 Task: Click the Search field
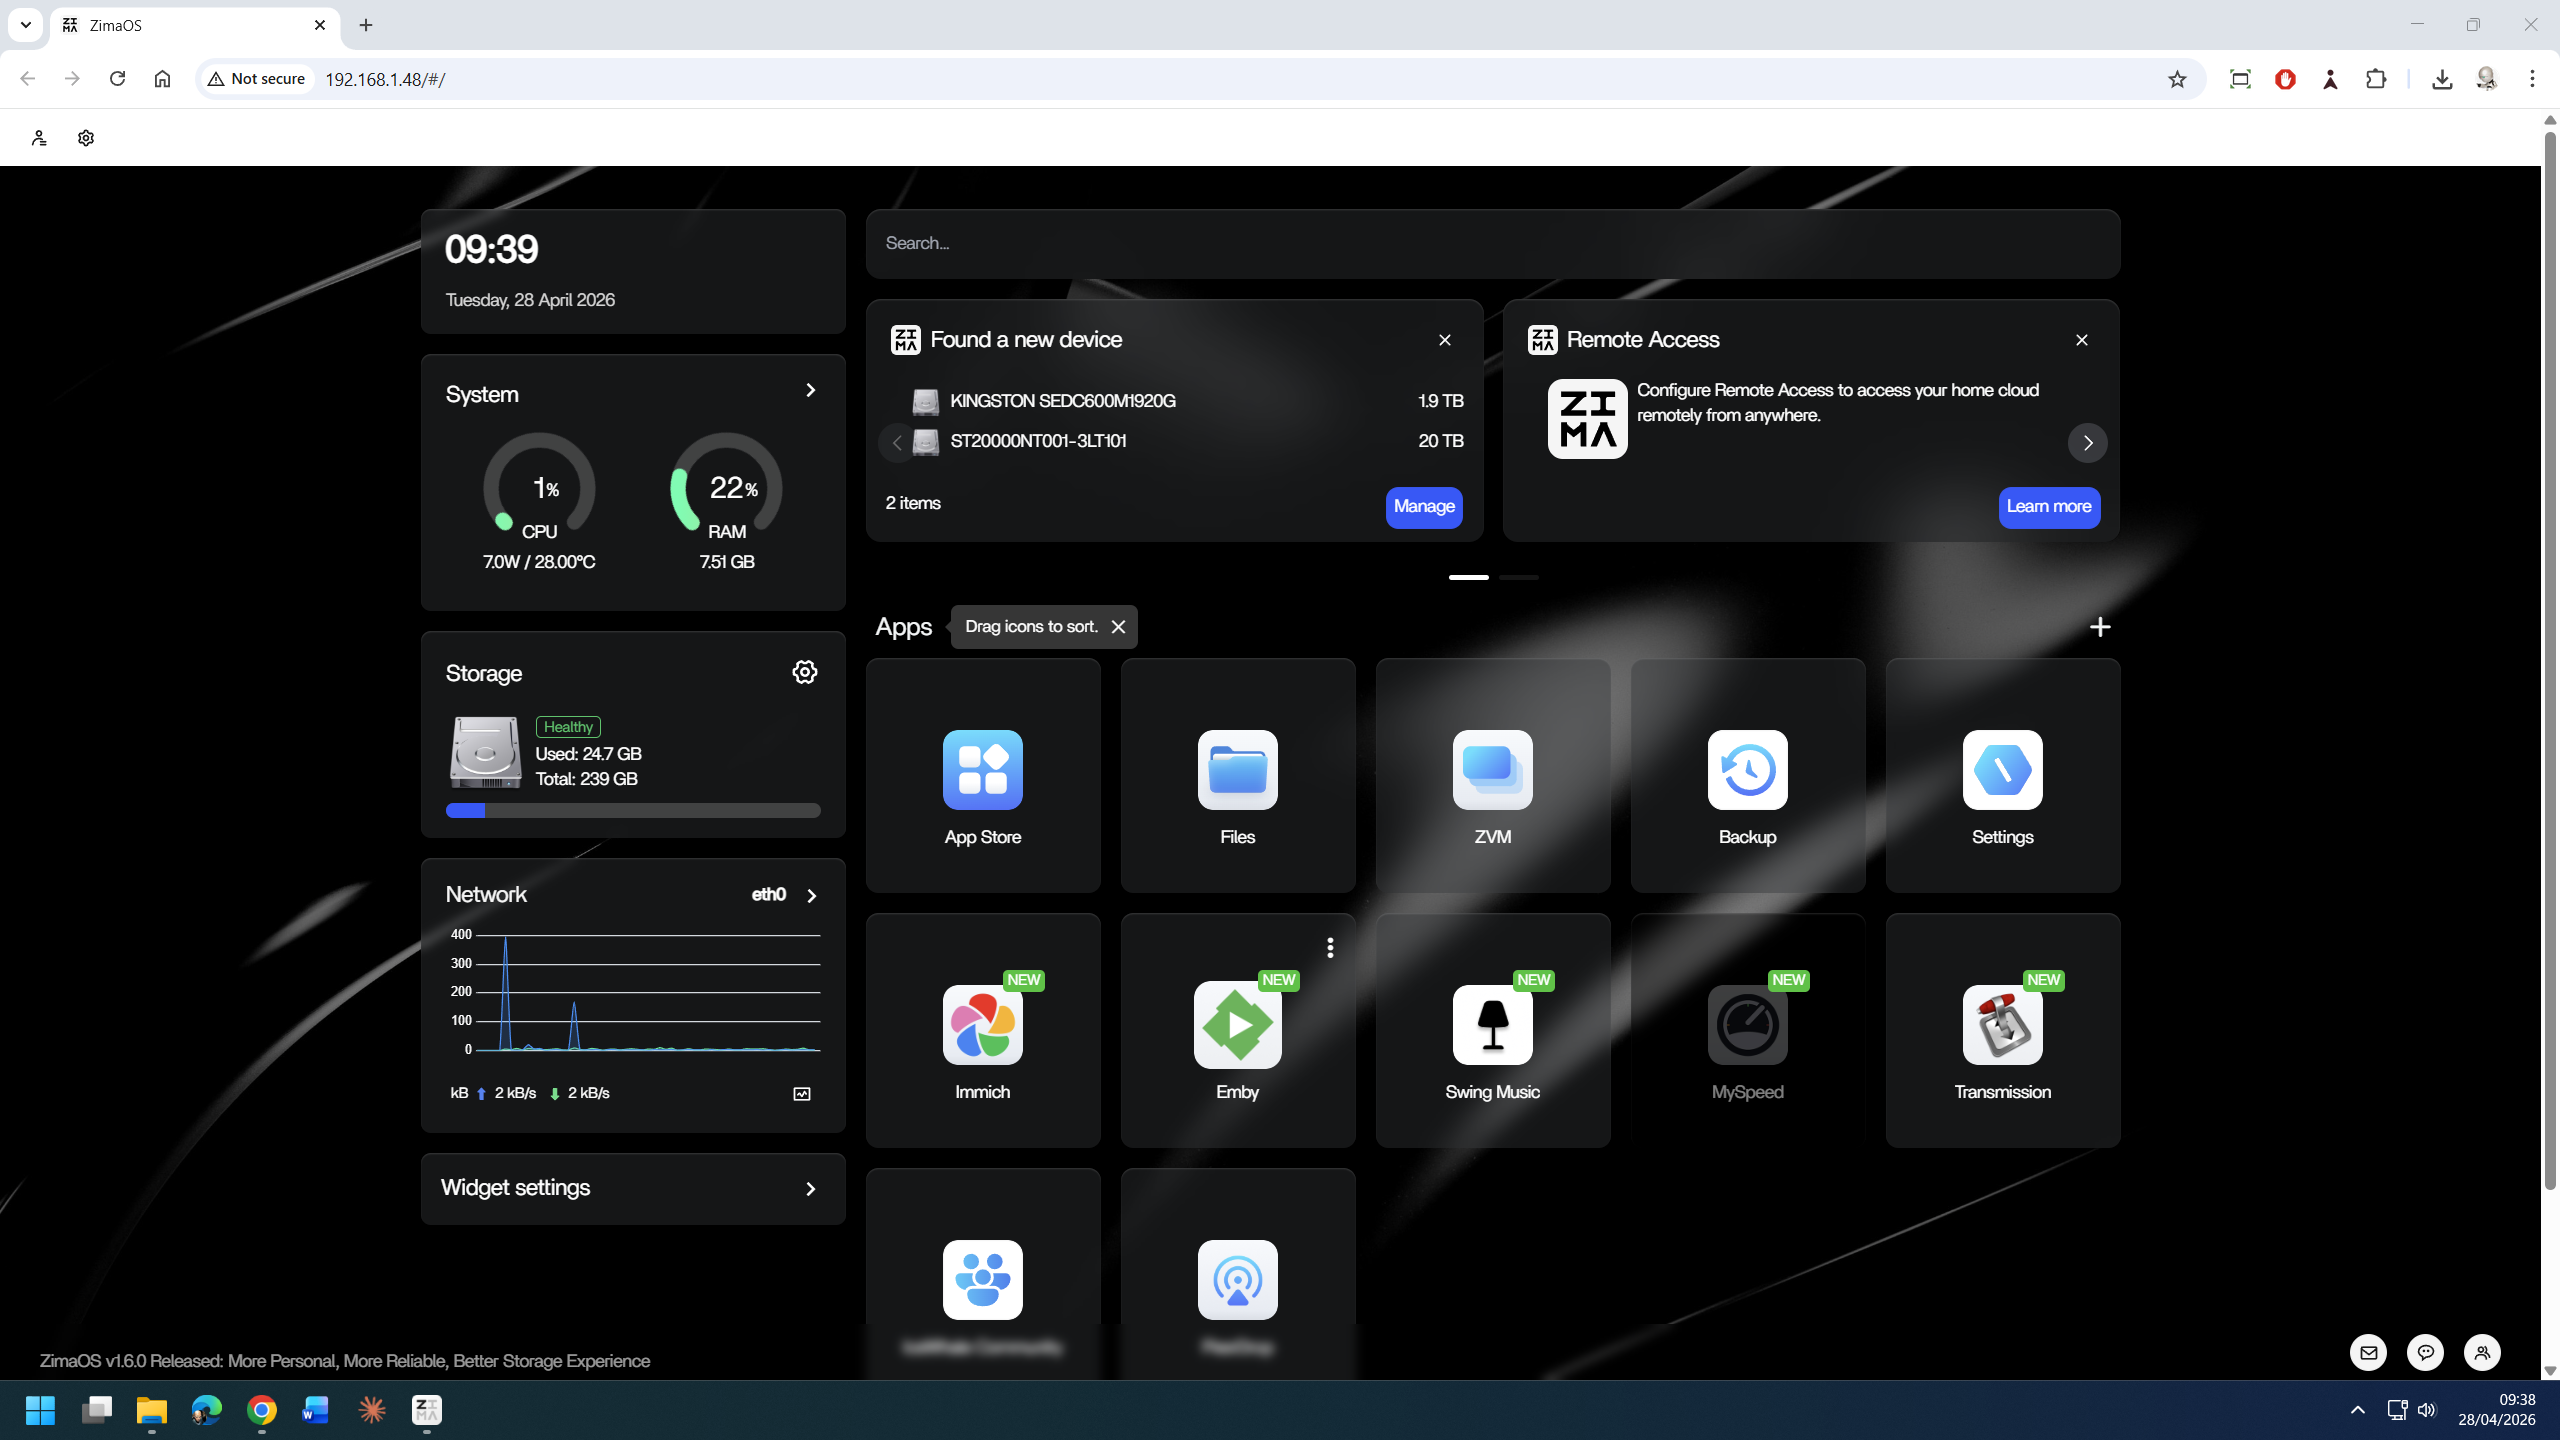coord(1493,244)
